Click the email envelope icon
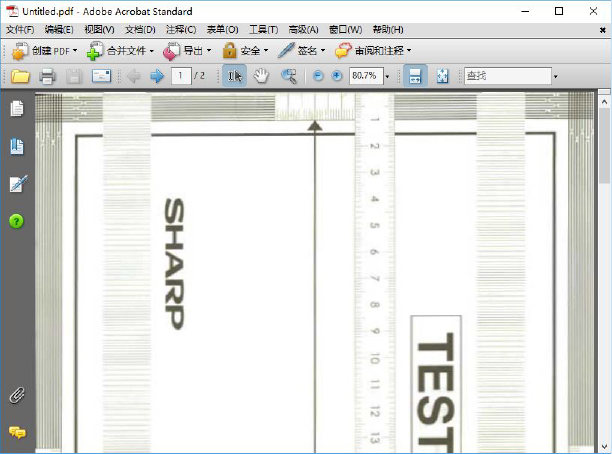 (101, 76)
